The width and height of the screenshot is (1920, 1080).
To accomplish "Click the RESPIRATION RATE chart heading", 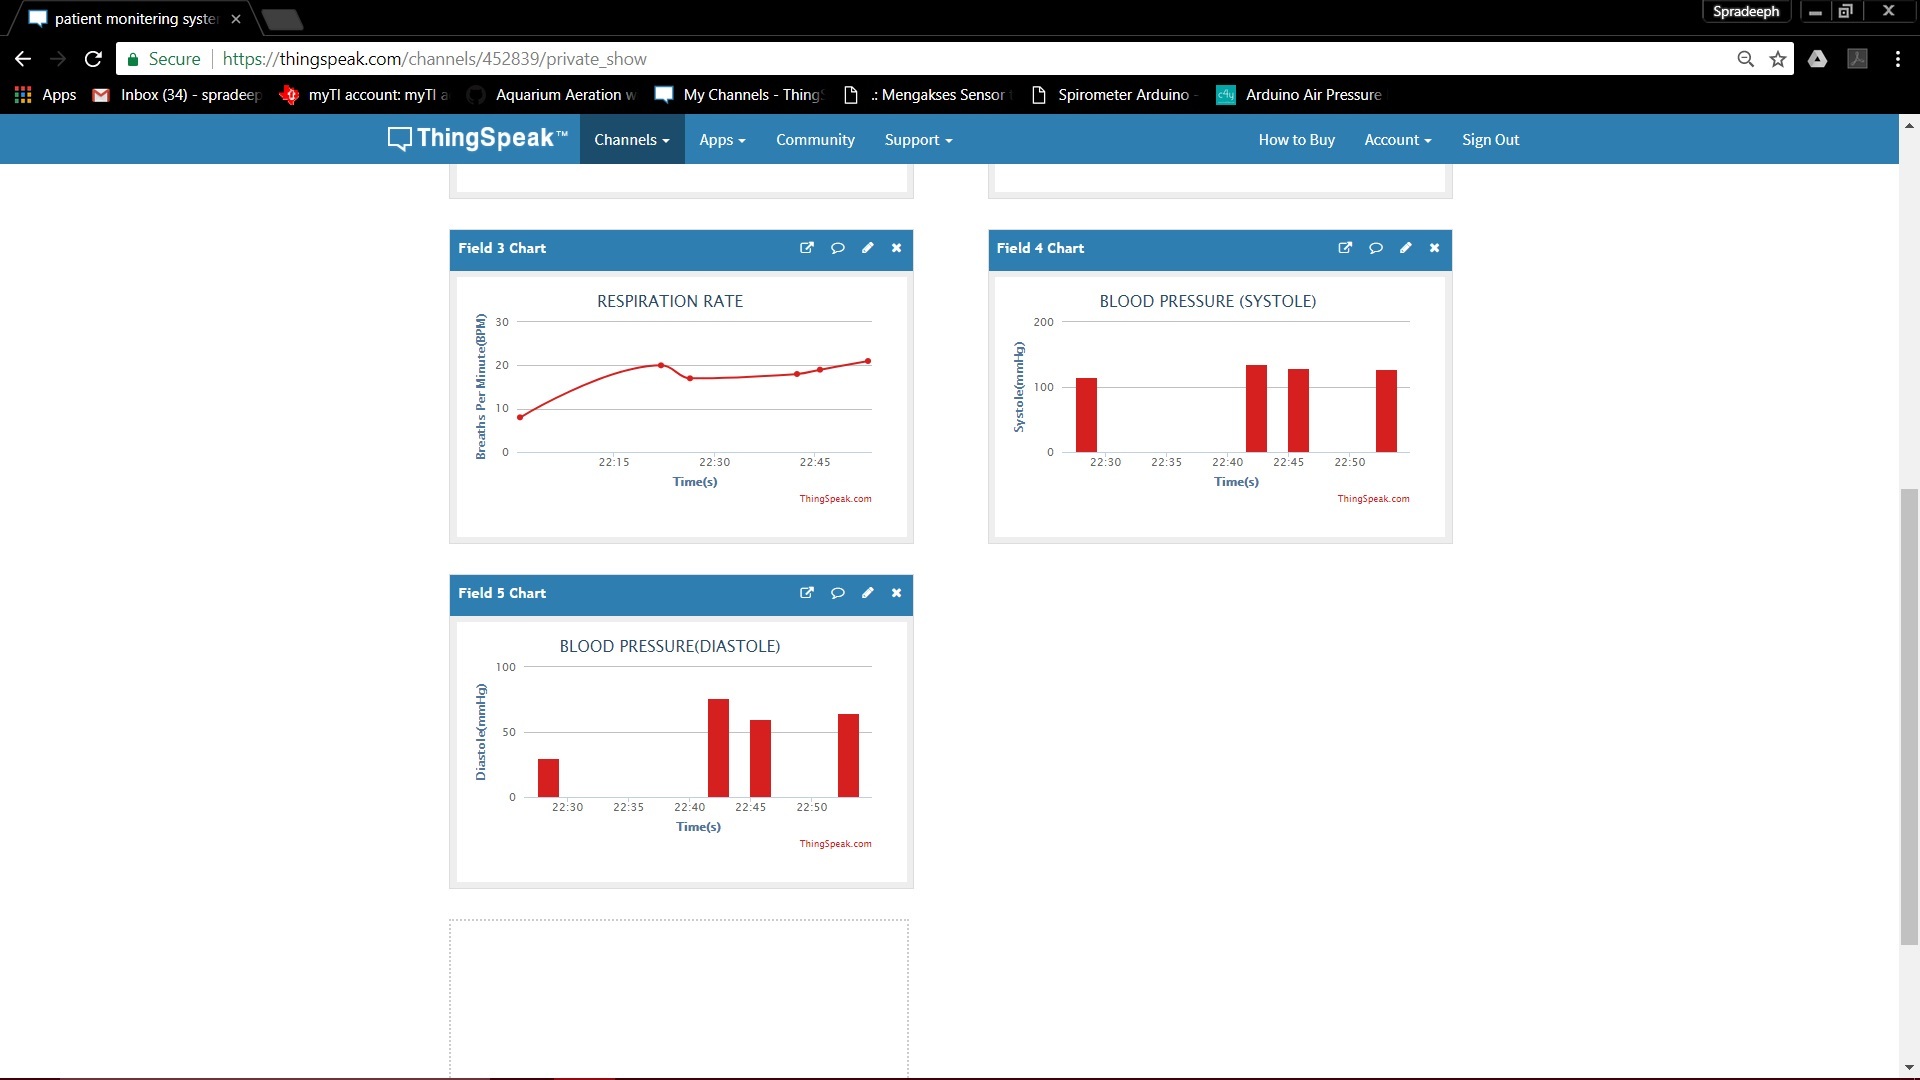I will (670, 301).
